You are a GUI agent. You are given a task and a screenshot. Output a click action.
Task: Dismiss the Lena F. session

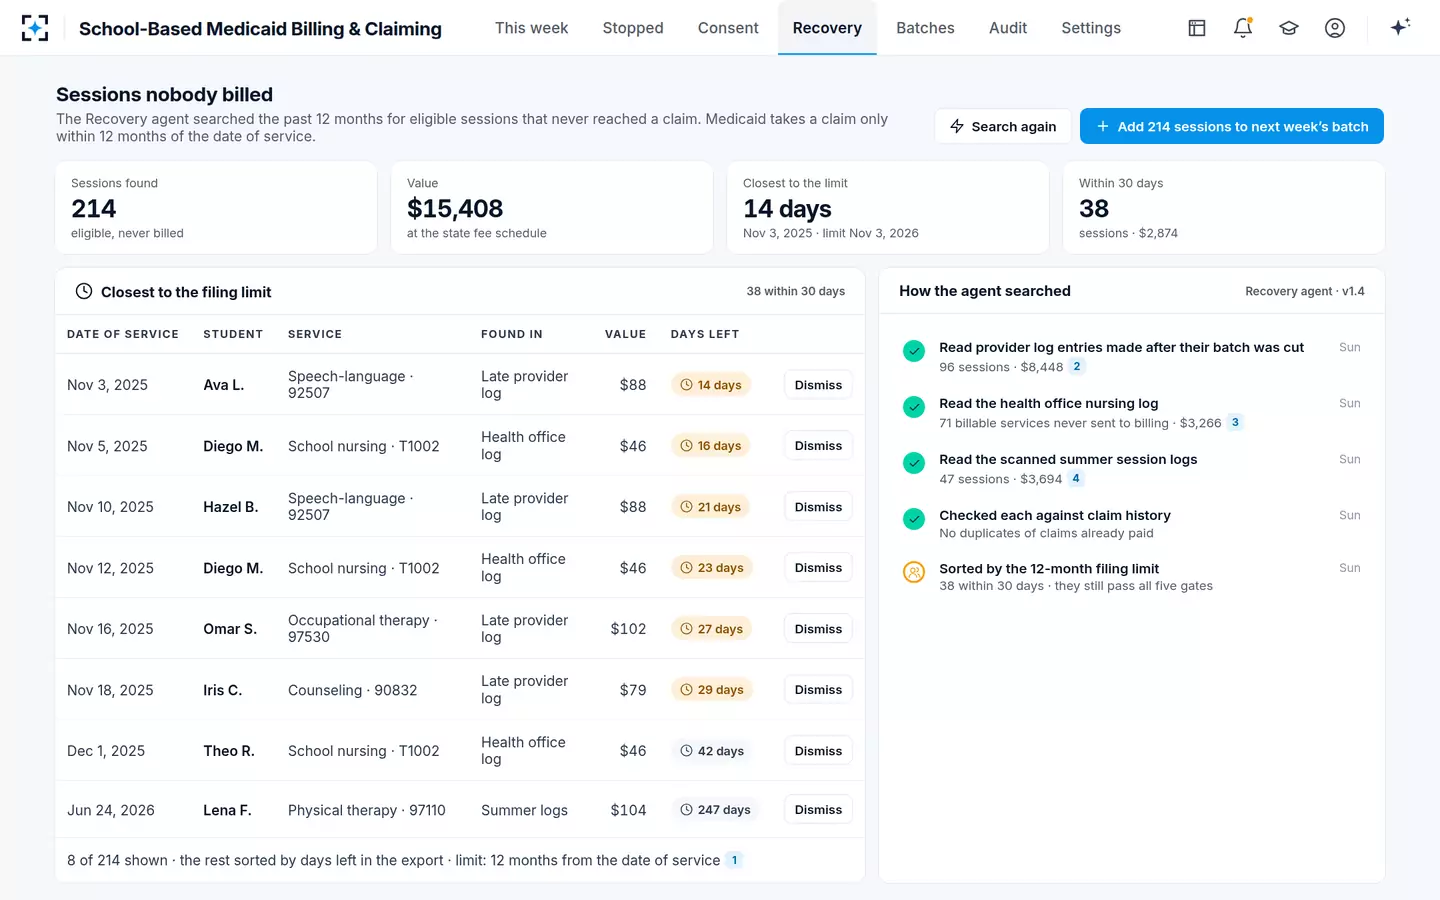click(x=818, y=810)
